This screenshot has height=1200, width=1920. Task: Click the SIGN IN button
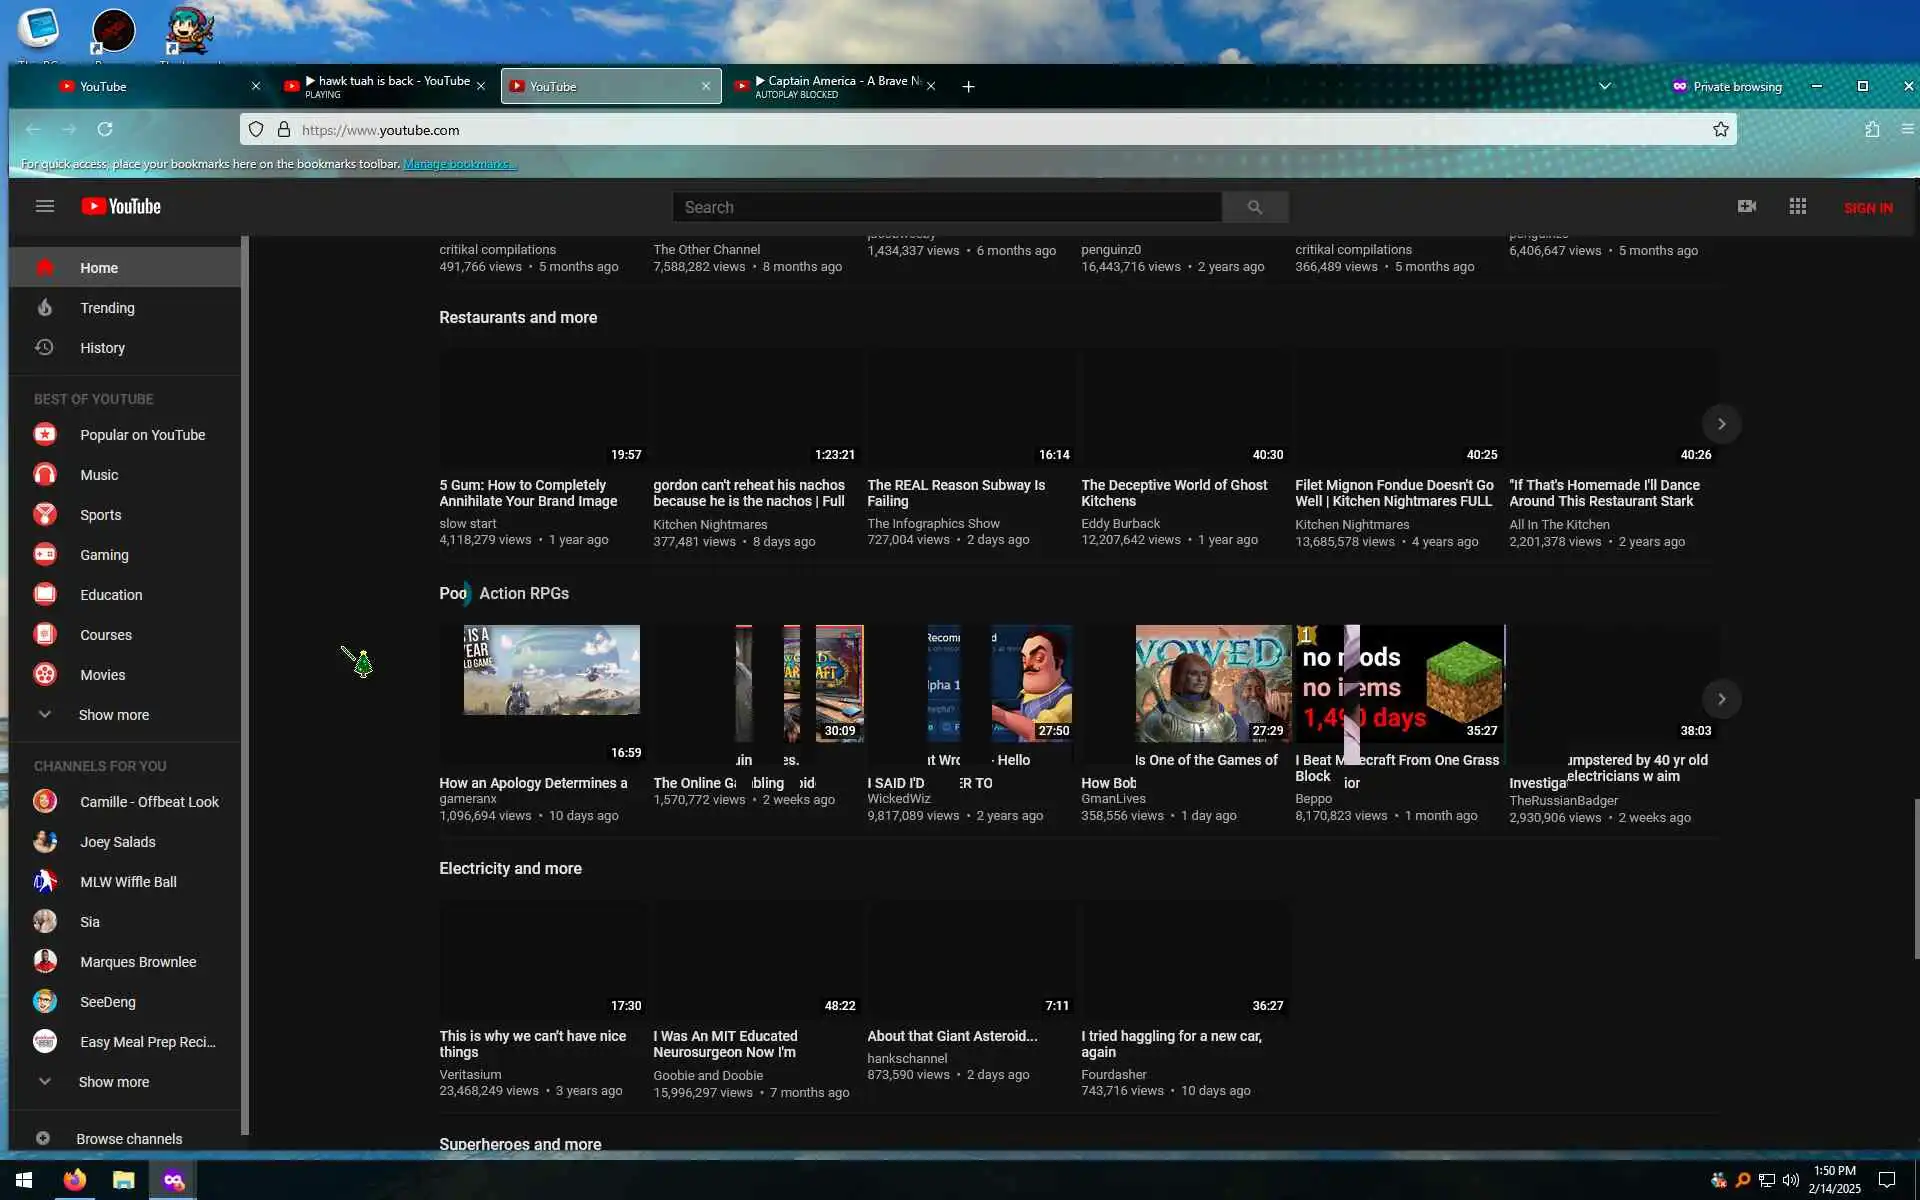1867,208
